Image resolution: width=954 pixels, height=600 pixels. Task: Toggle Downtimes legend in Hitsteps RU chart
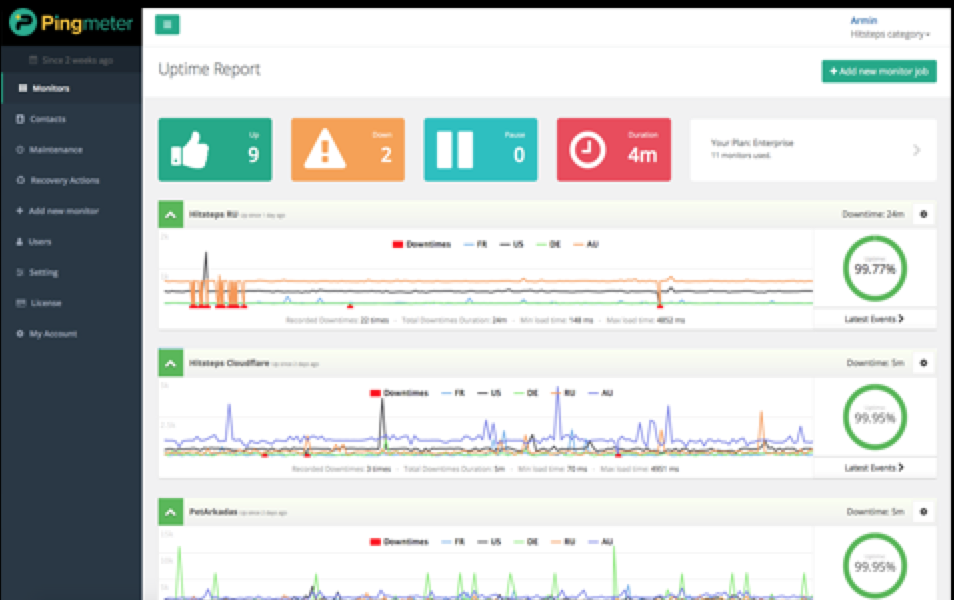(x=422, y=245)
